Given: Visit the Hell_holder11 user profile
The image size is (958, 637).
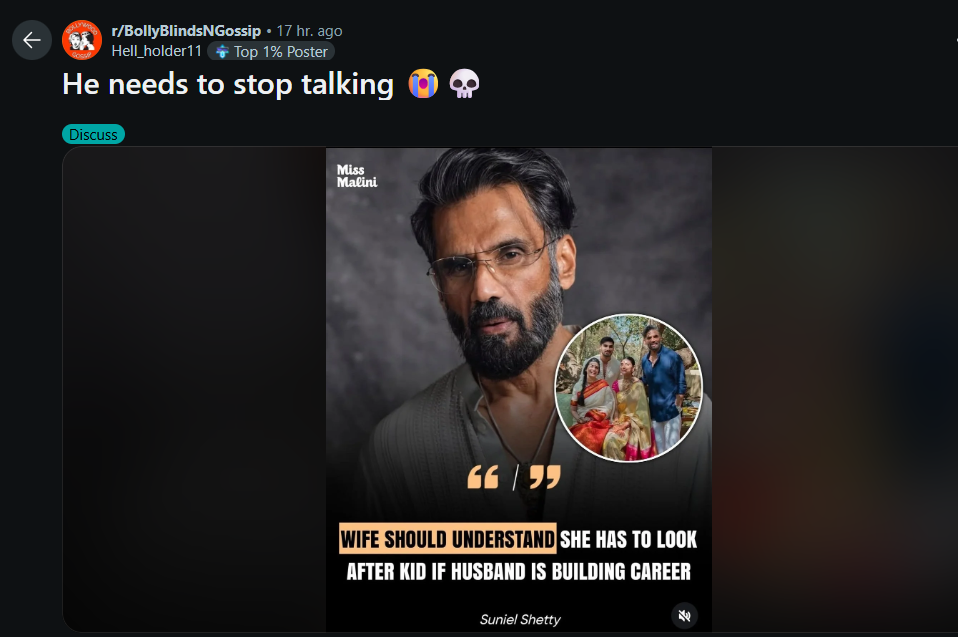Looking at the screenshot, I should (157, 51).
